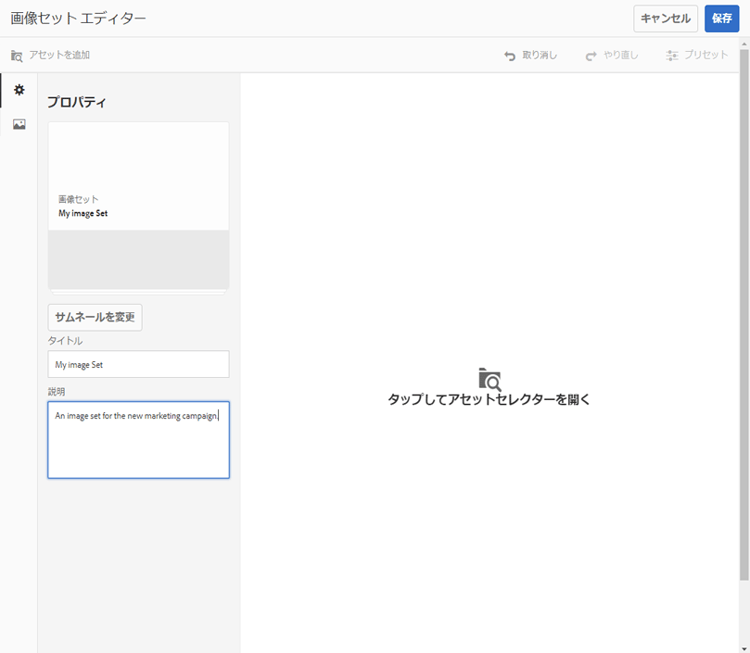Click the scrollbar down arrow at bottom right

(x=744, y=649)
